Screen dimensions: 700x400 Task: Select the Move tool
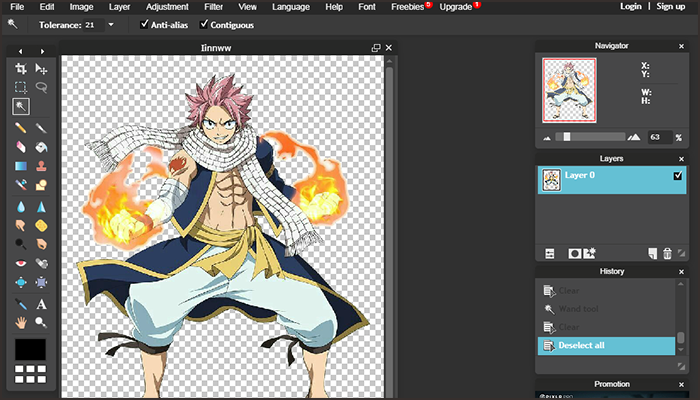[41, 69]
